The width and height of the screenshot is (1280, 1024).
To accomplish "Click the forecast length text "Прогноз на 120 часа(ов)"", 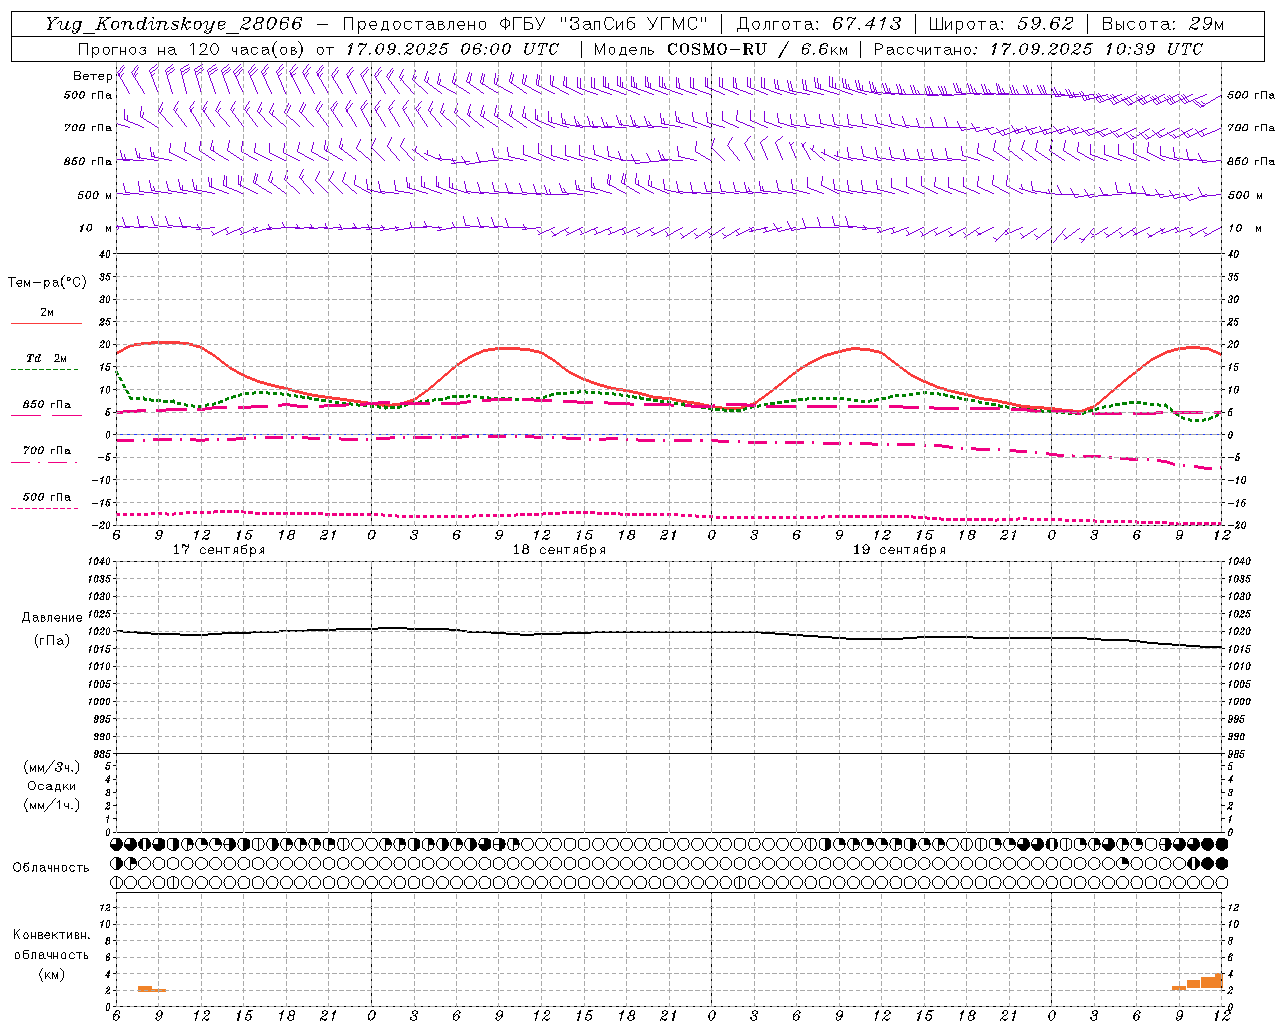I will [x=193, y=49].
